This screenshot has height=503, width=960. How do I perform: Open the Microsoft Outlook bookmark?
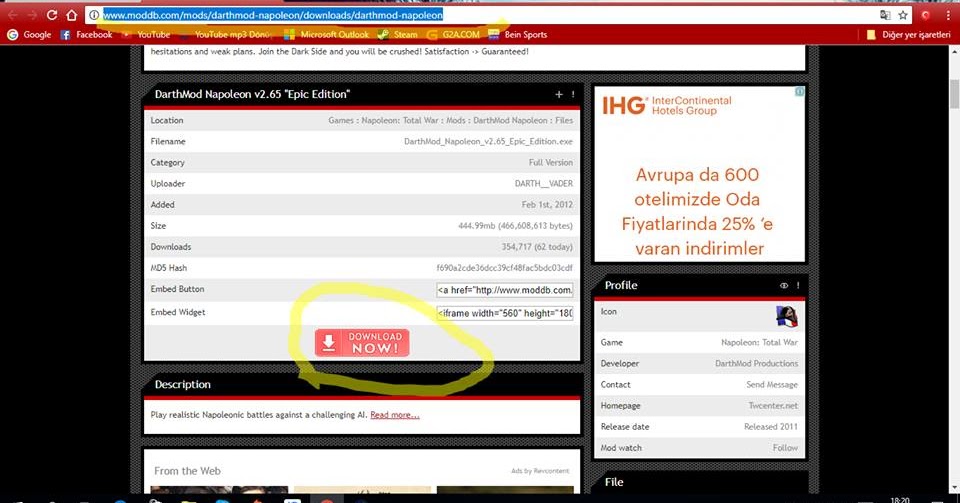[x=327, y=35]
